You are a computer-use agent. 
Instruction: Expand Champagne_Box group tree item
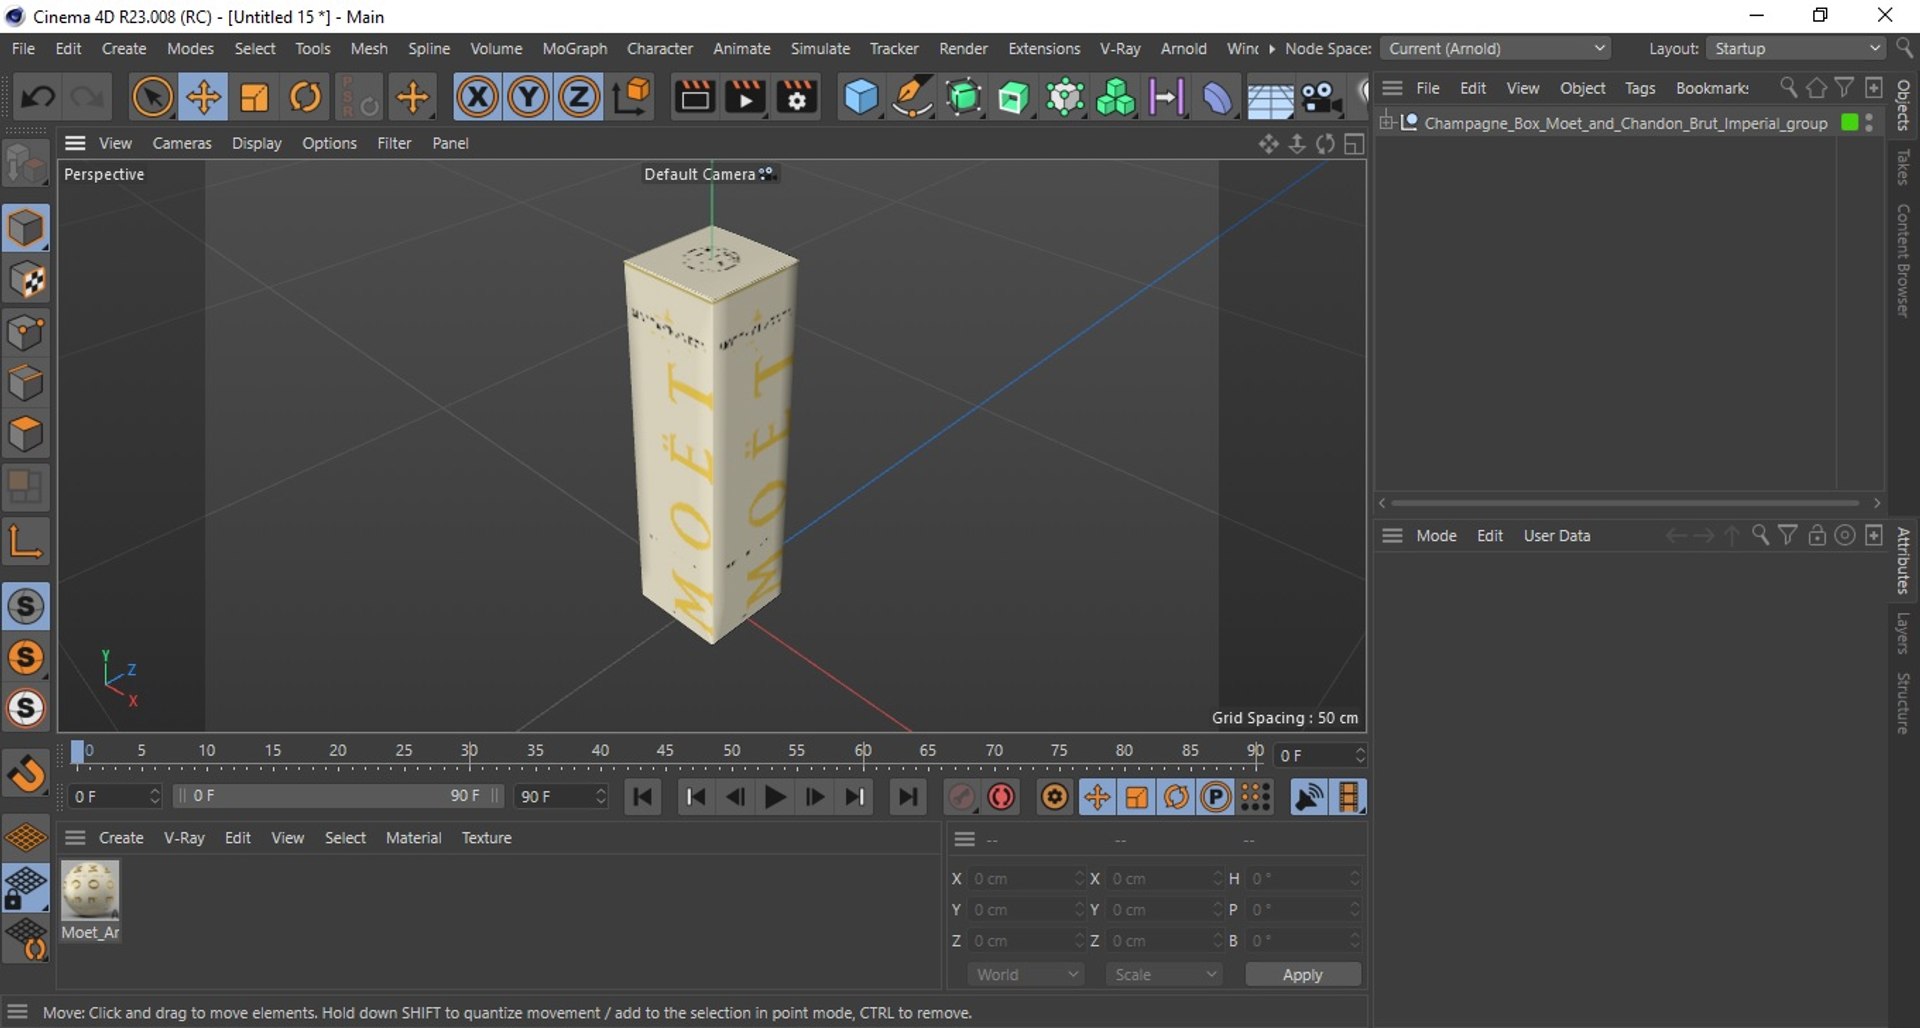[1386, 122]
